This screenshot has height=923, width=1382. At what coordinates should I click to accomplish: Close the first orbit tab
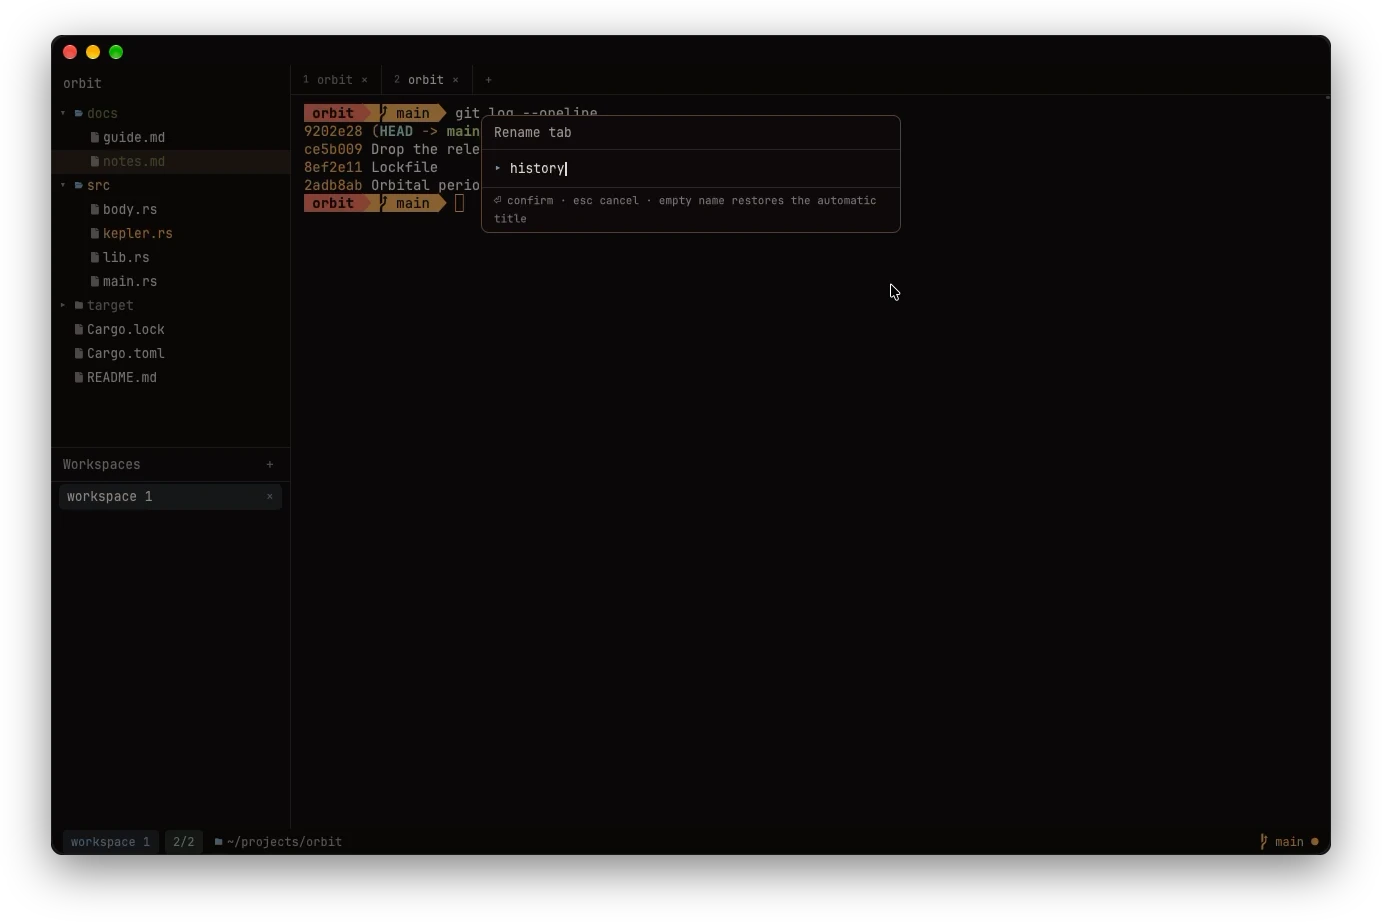[364, 80]
